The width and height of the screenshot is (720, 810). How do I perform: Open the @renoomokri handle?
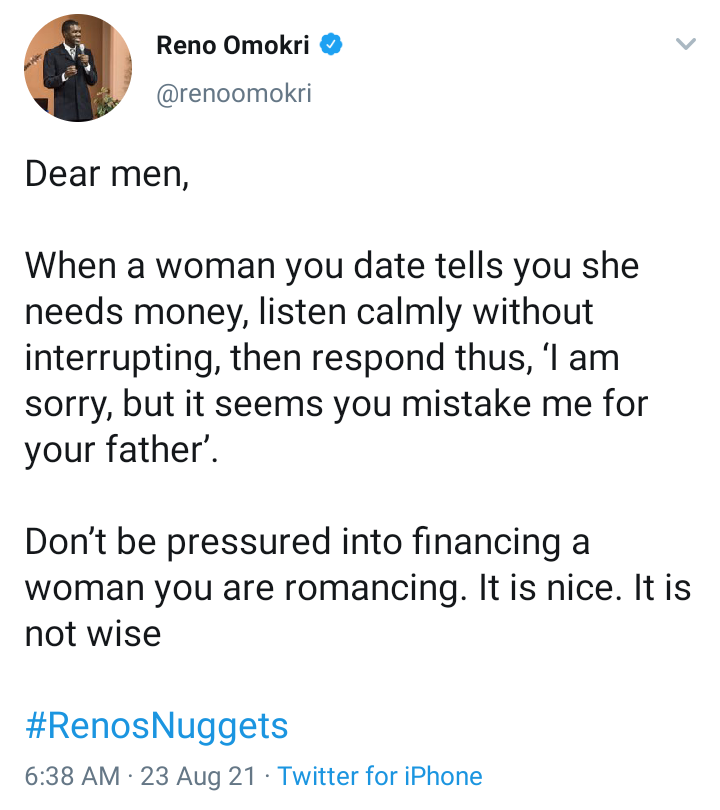tap(234, 93)
